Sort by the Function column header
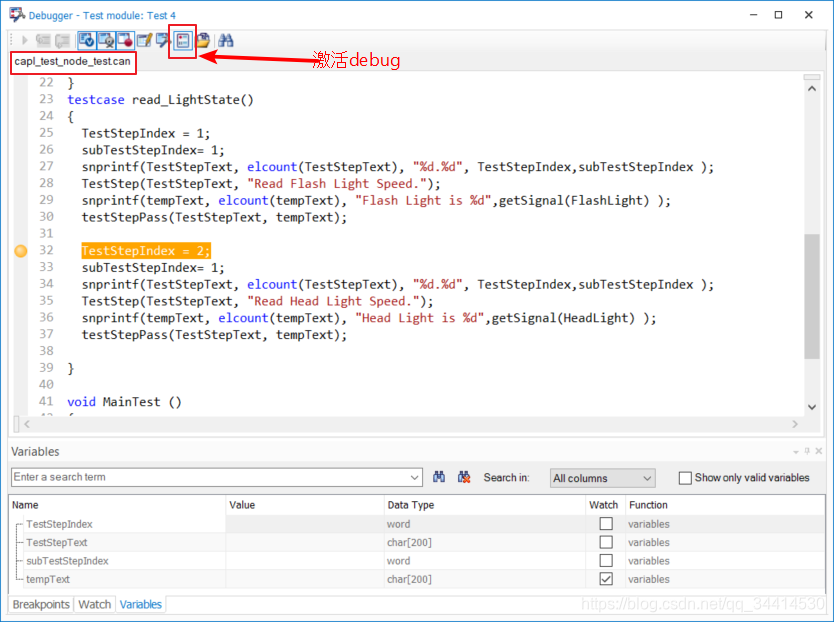Screen dimensions: 834x622 725,505
